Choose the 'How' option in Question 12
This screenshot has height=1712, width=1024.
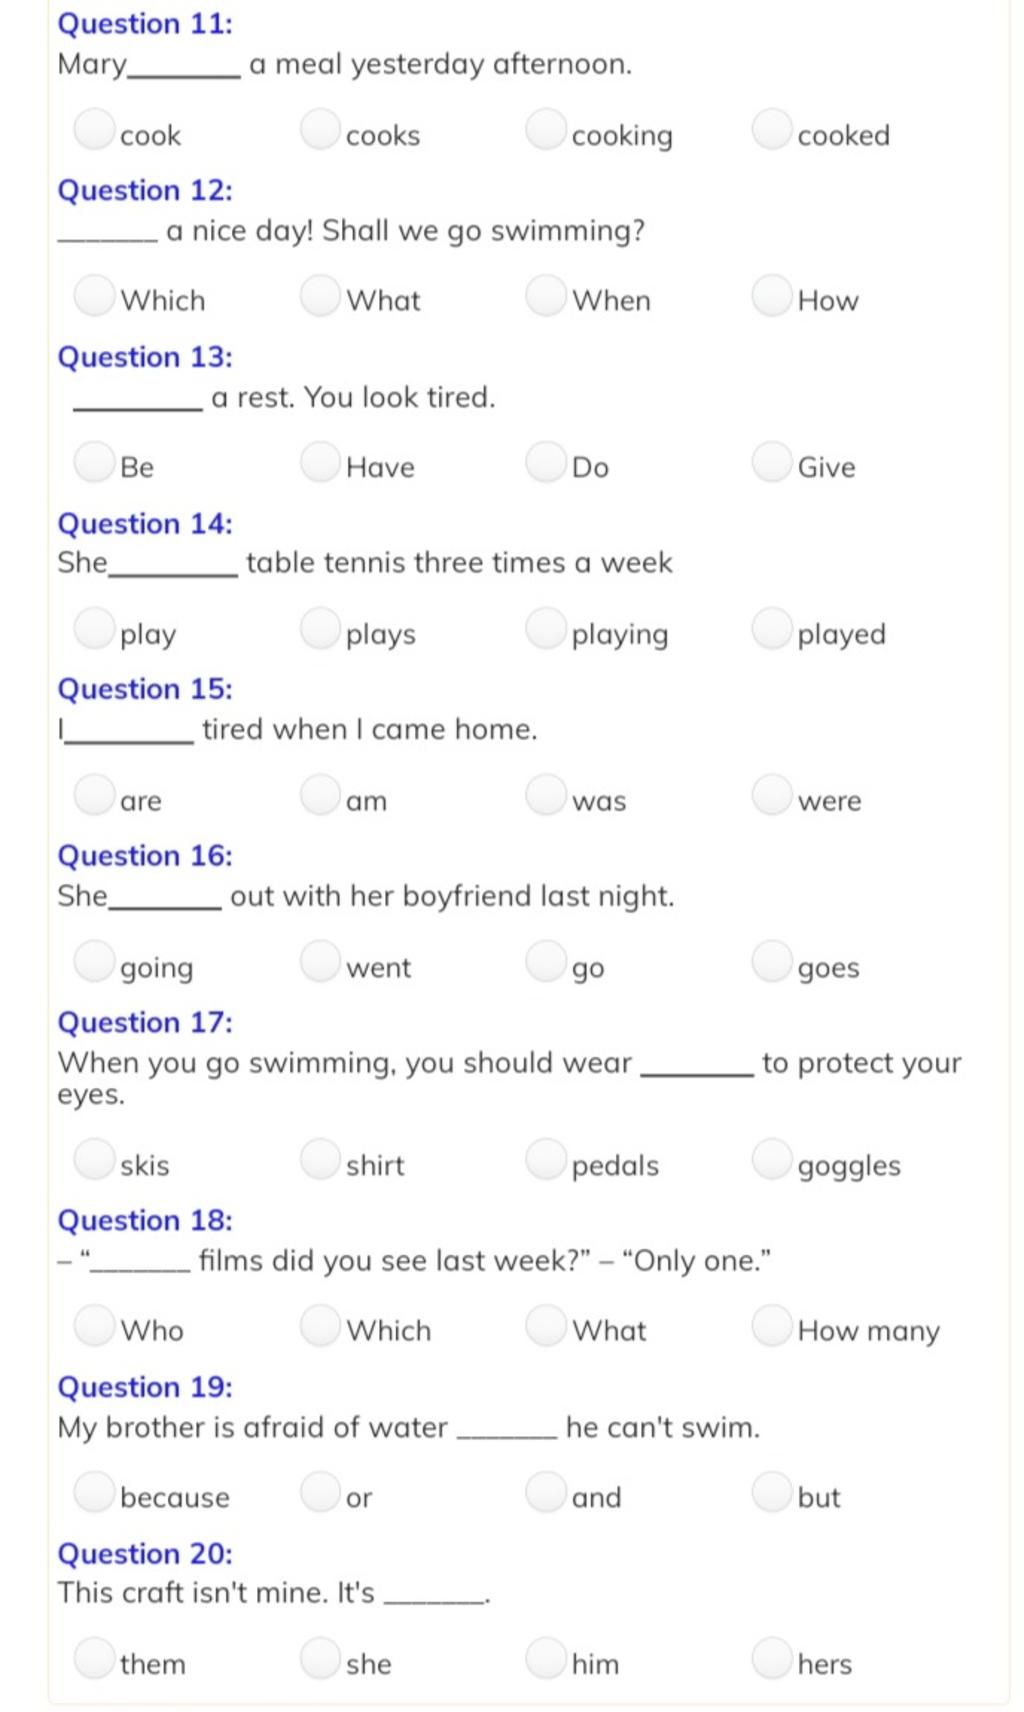tap(772, 295)
